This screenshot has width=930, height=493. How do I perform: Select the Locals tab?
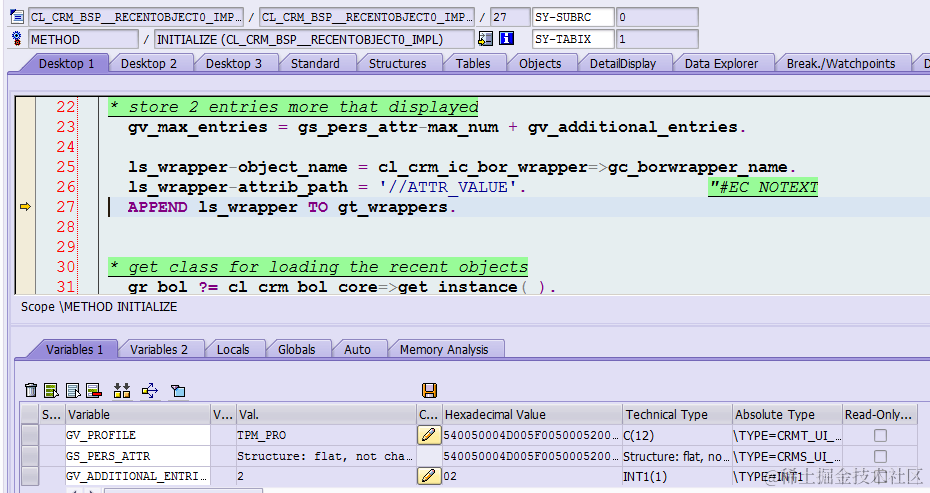pos(233,349)
